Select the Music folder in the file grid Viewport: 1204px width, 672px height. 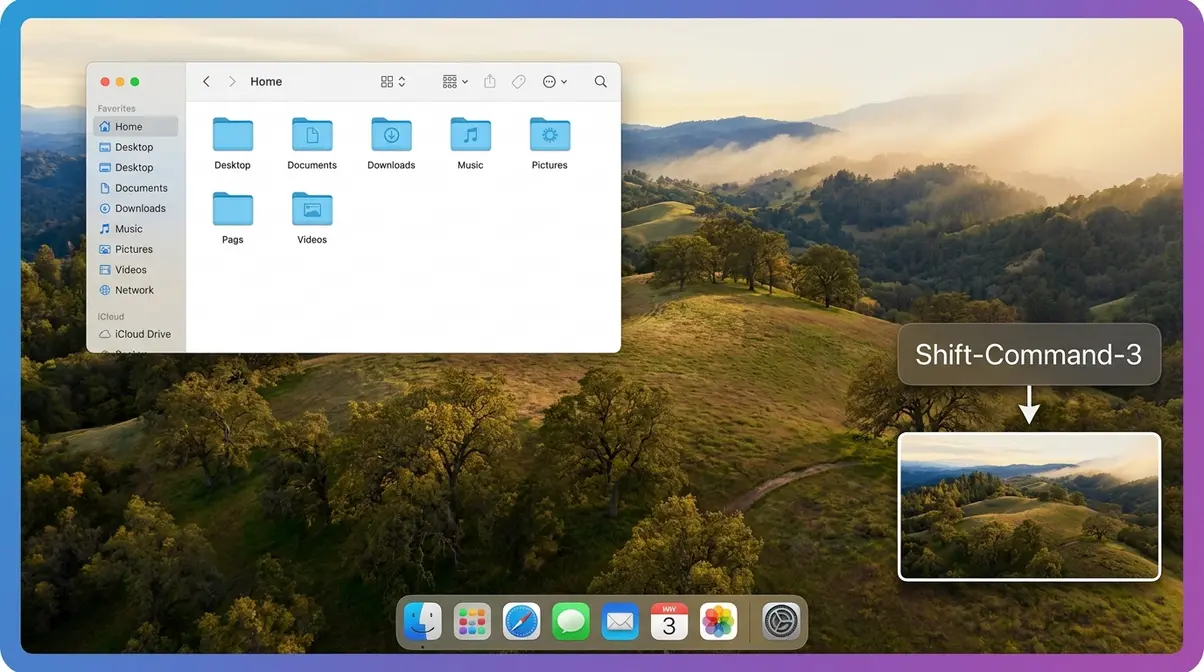click(471, 143)
